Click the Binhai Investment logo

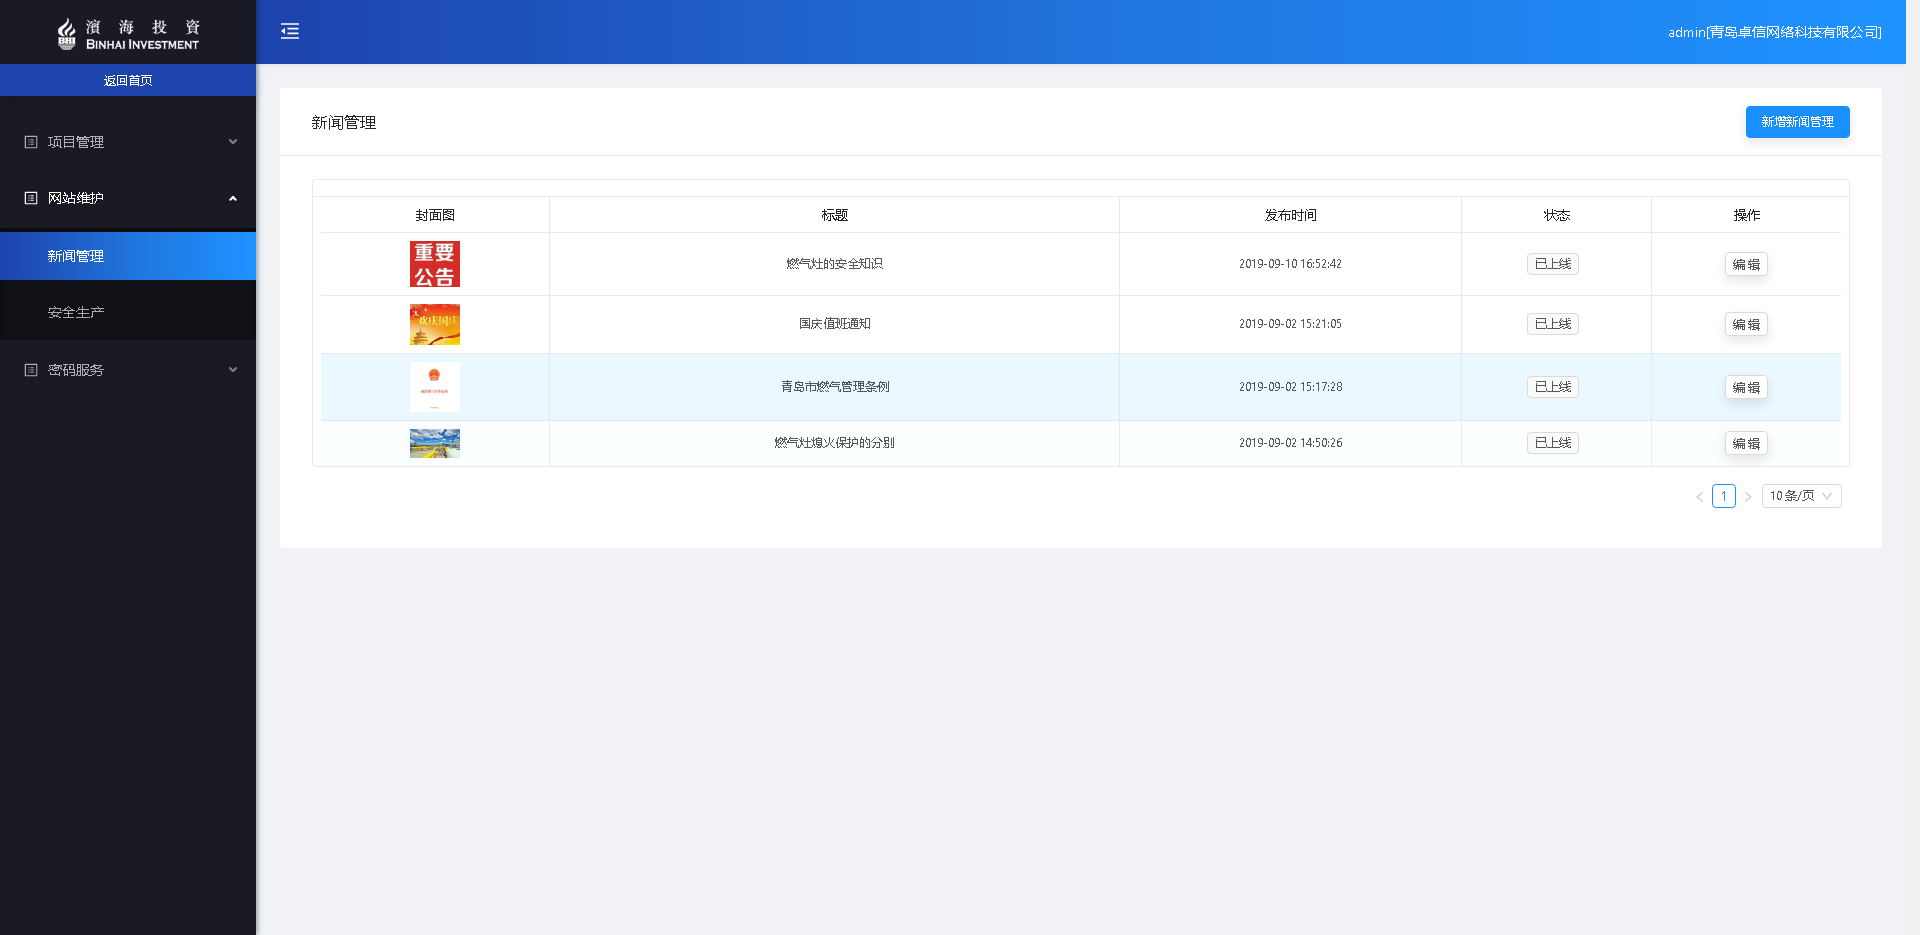[128, 34]
